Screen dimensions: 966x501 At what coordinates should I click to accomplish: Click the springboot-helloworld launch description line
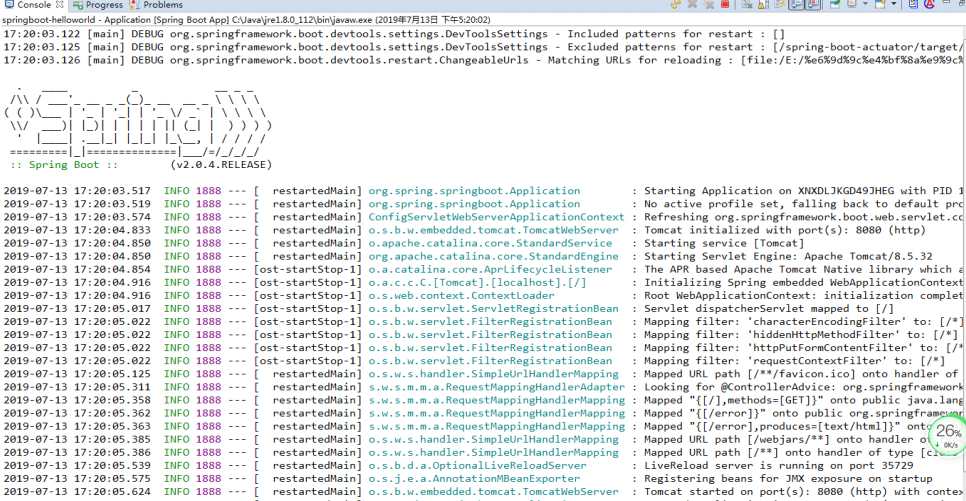click(246, 20)
